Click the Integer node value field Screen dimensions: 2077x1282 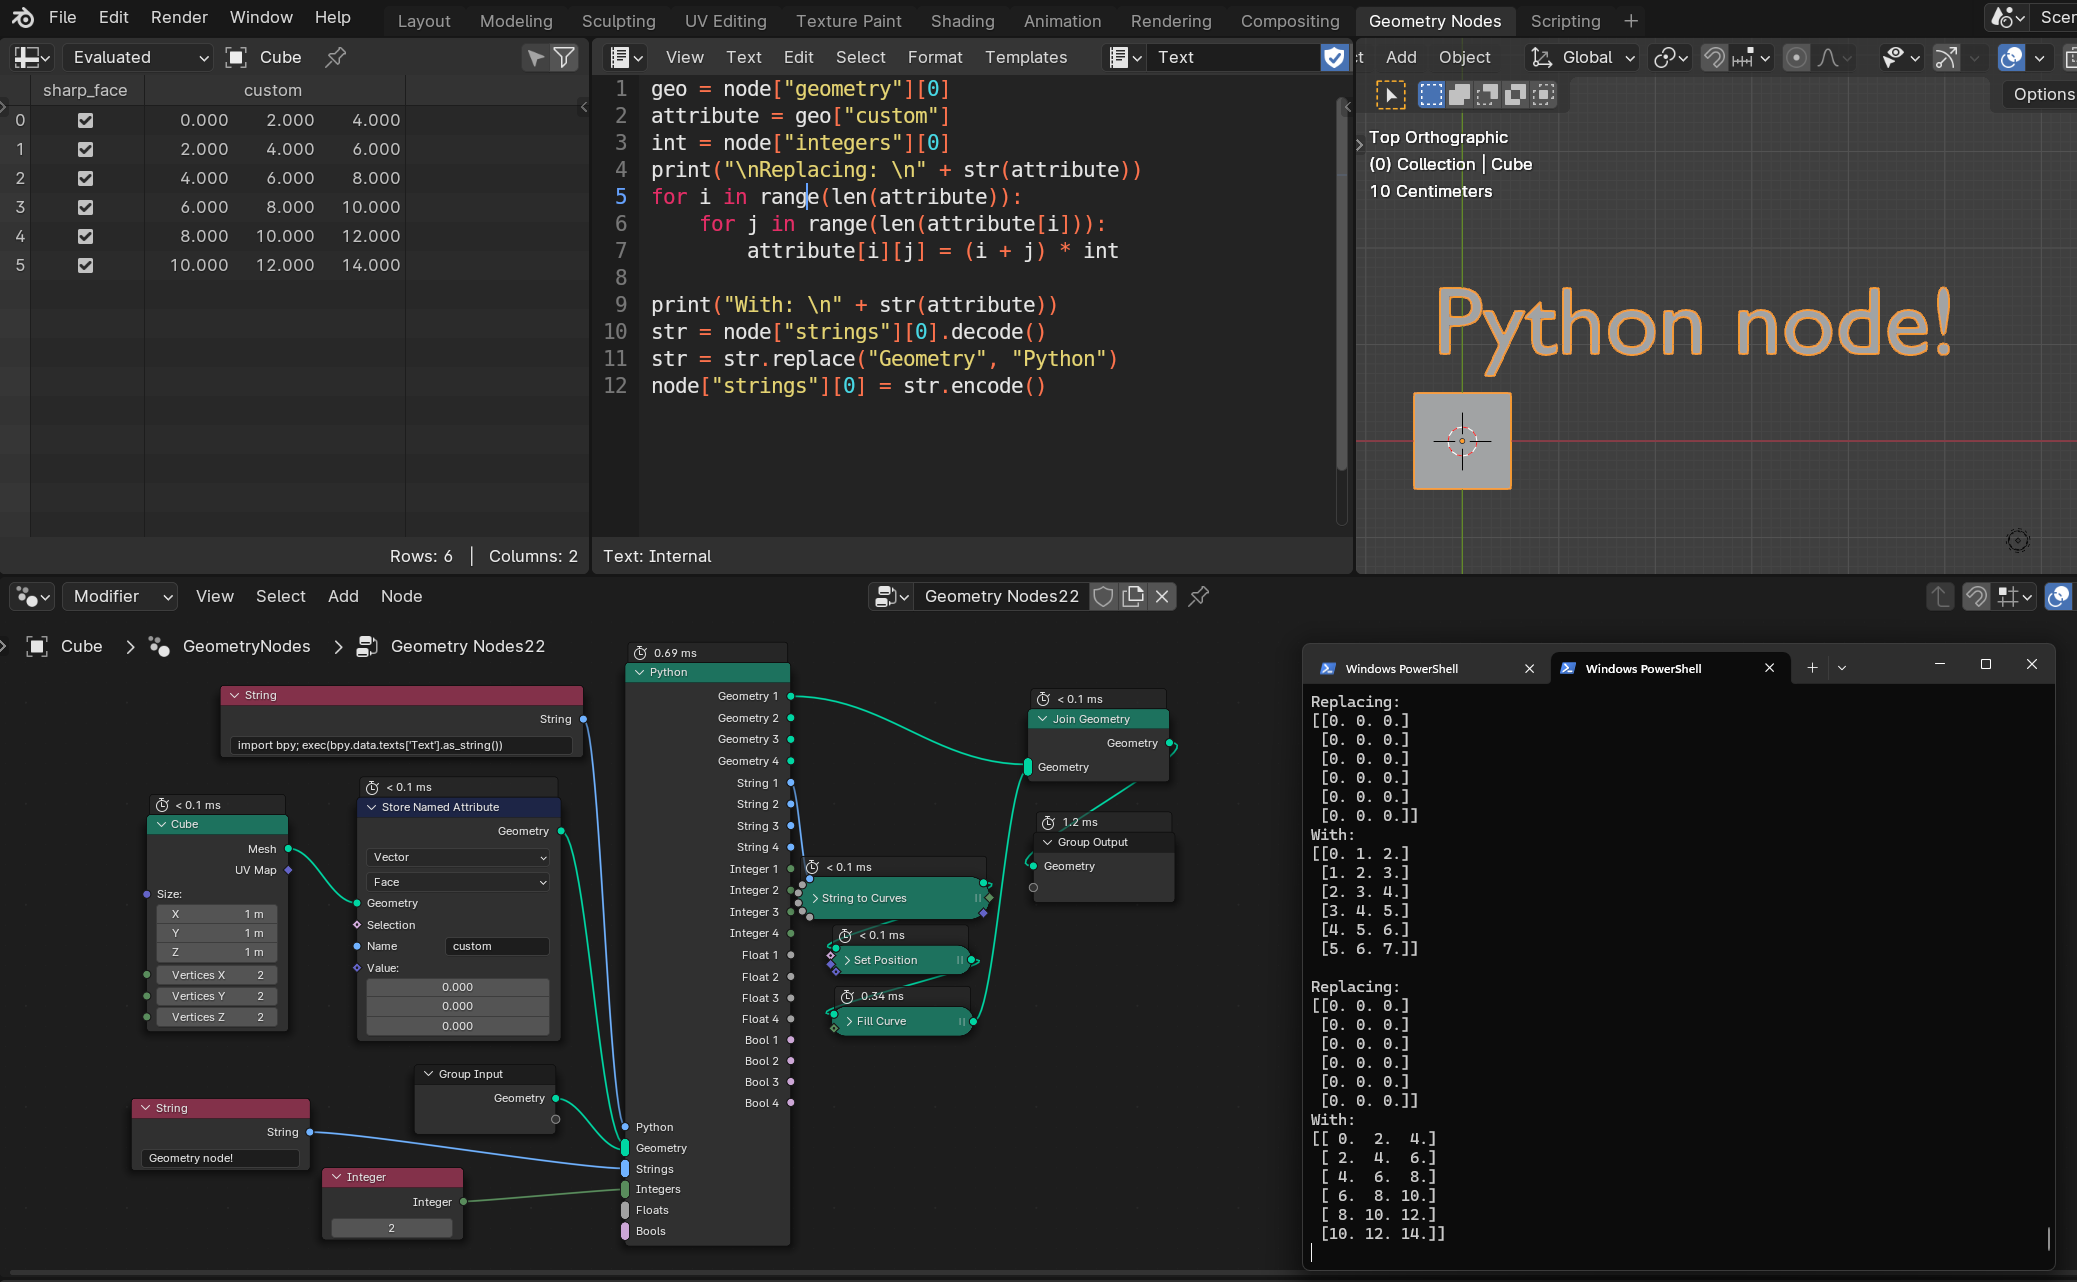coord(391,1228)
